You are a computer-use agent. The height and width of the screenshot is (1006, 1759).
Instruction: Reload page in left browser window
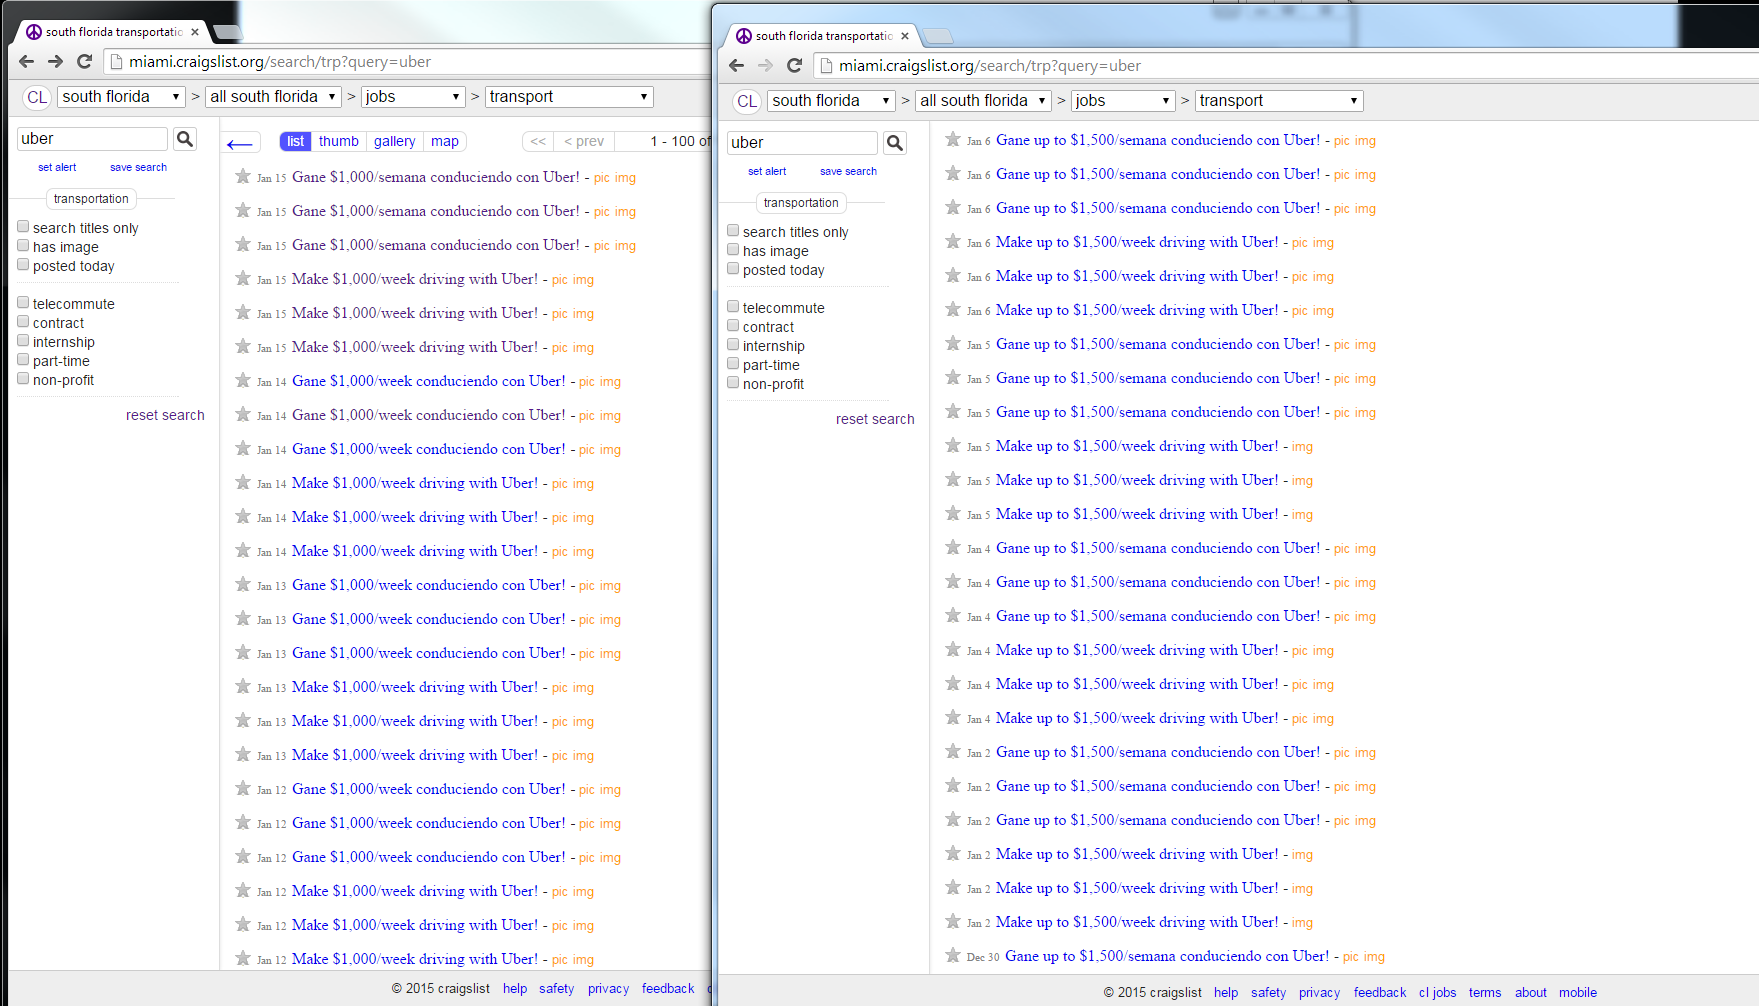click(85, 62)
